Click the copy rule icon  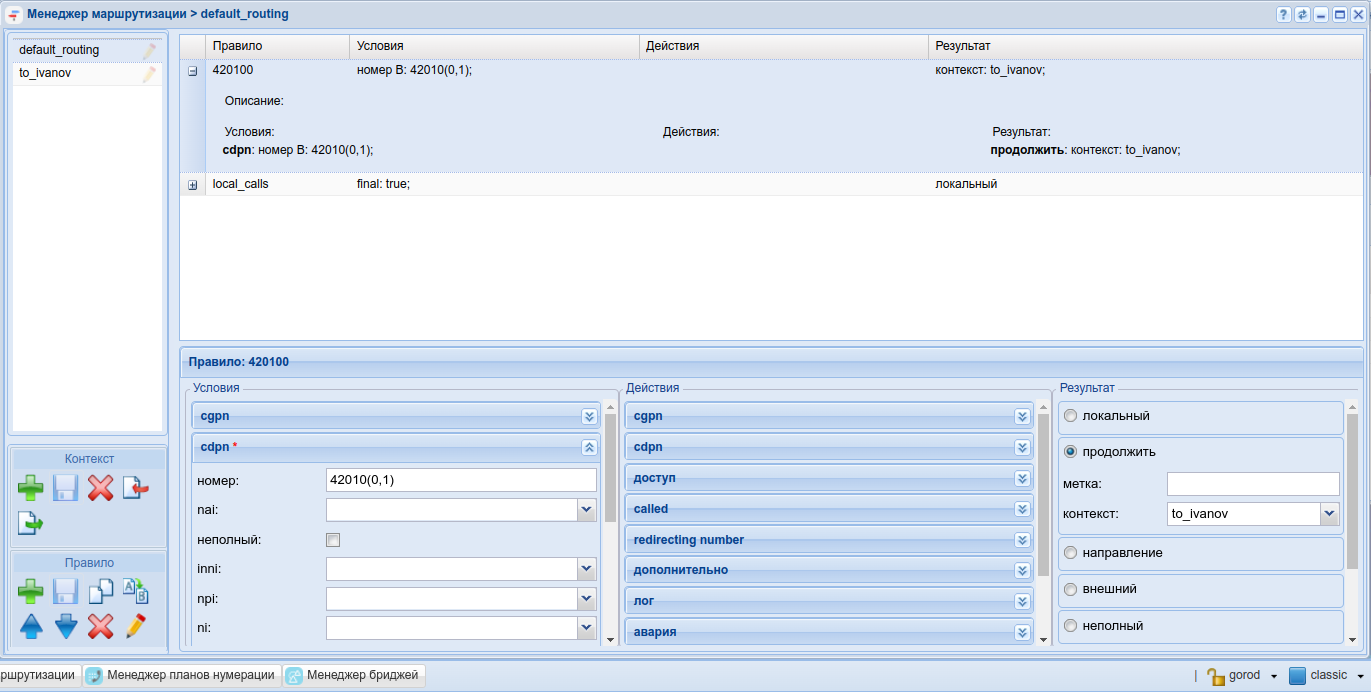click(x=101, y=591)
